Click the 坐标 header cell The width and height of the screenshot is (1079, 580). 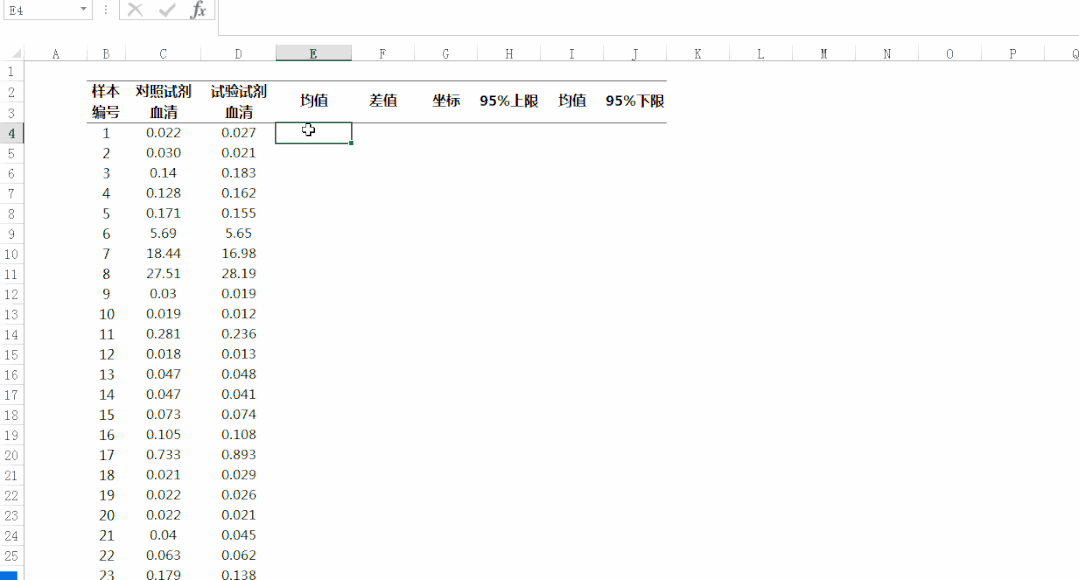tap(446, 101)
